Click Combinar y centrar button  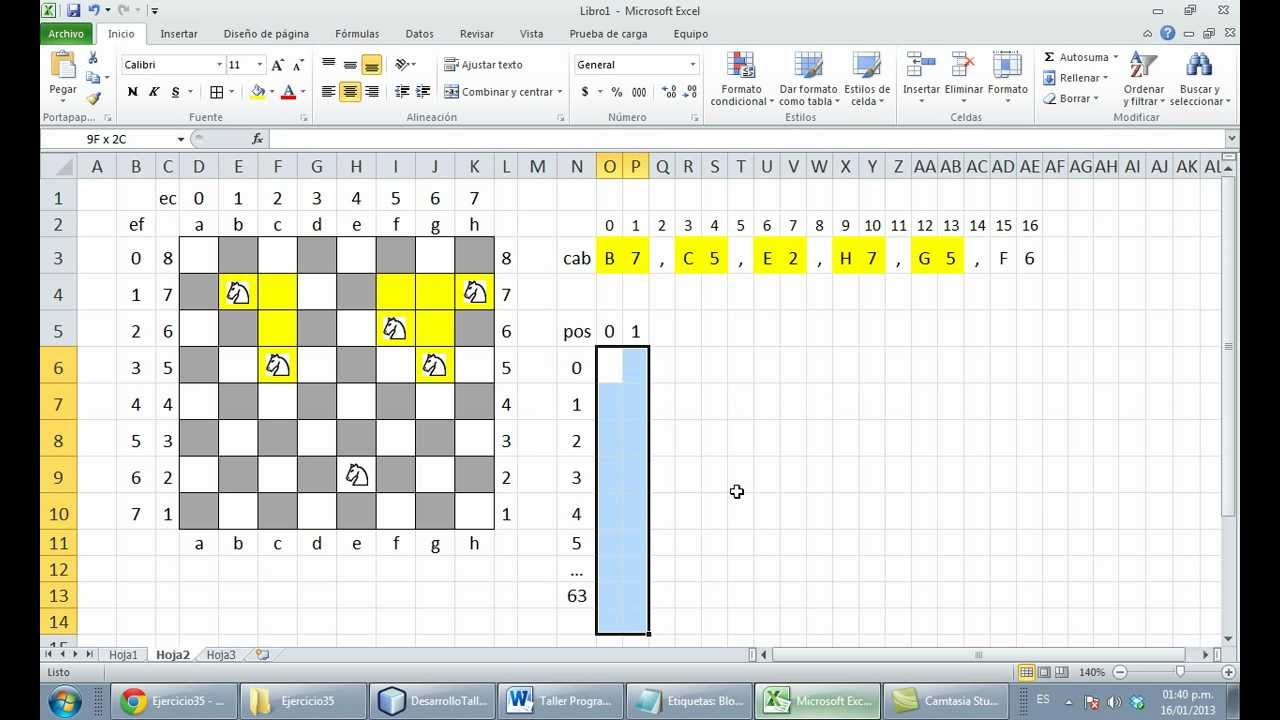(498, 92)
